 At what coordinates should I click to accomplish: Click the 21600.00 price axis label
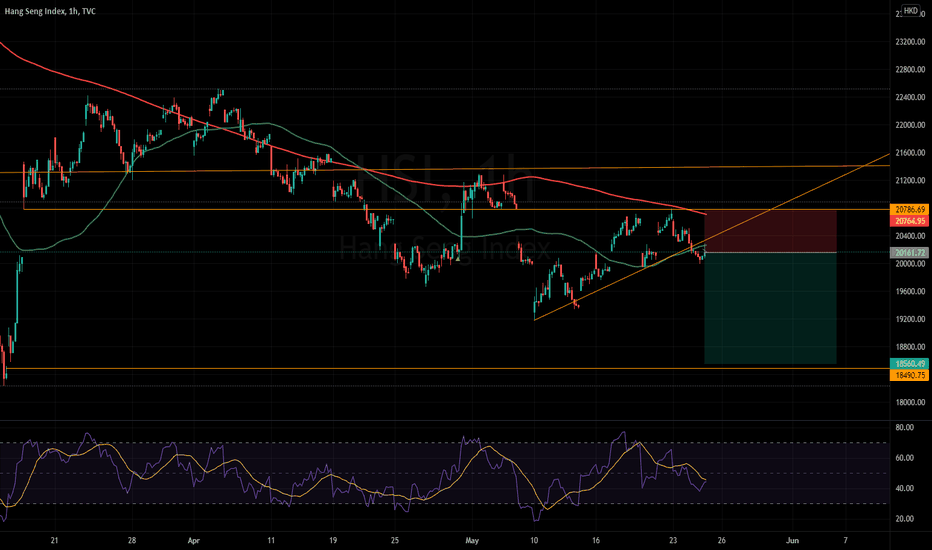tap(910, 153)
